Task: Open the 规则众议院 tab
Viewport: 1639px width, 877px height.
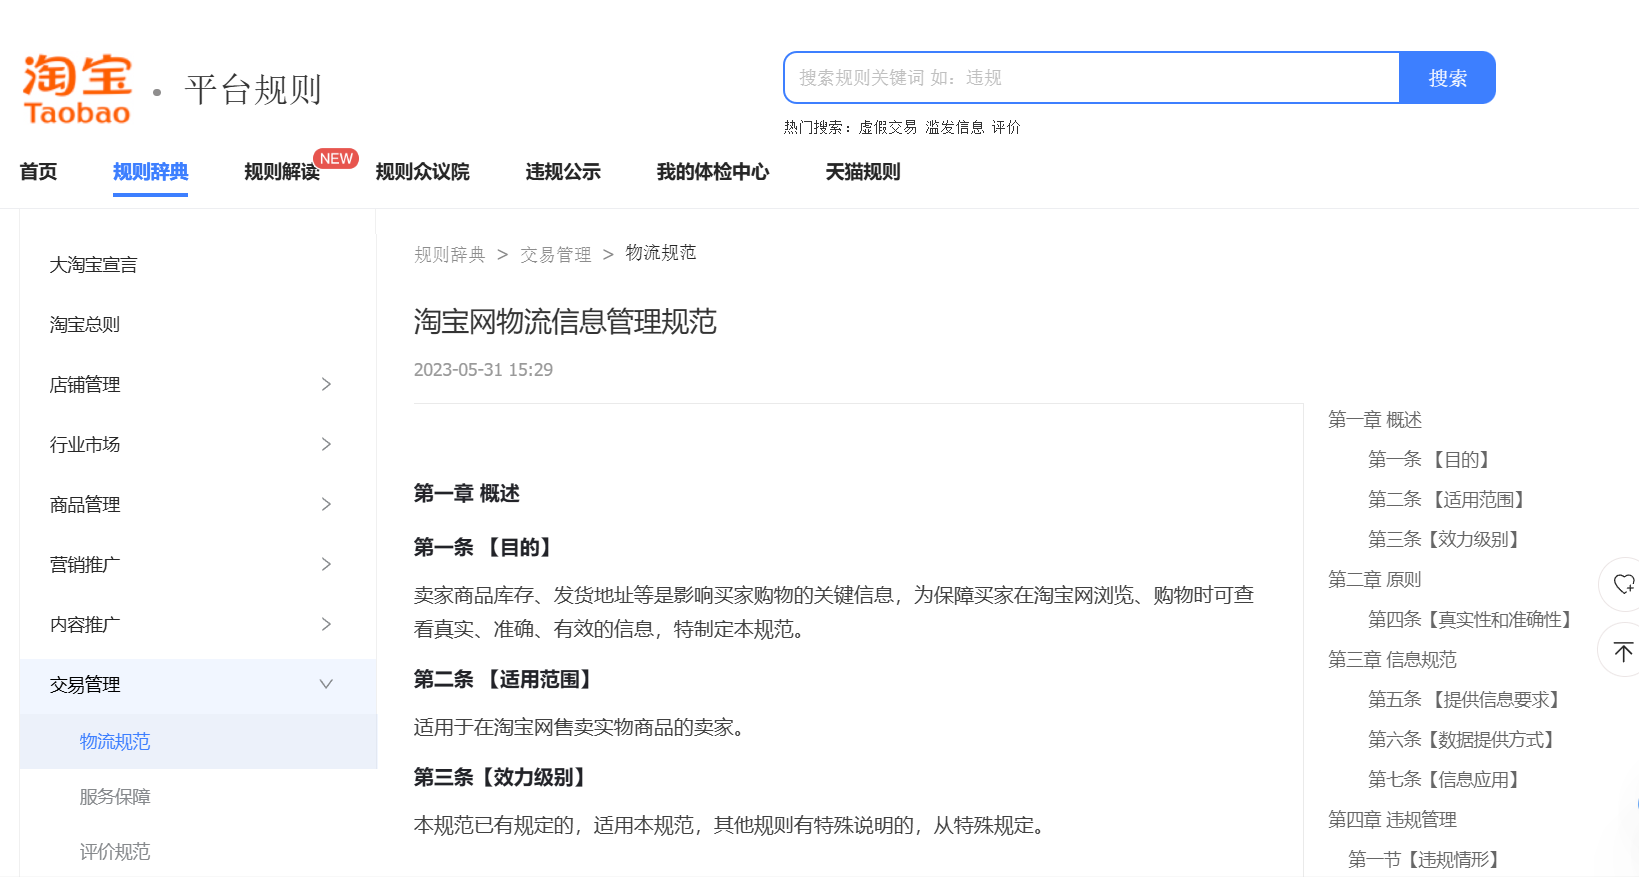Action: click(x=422, y=172)
